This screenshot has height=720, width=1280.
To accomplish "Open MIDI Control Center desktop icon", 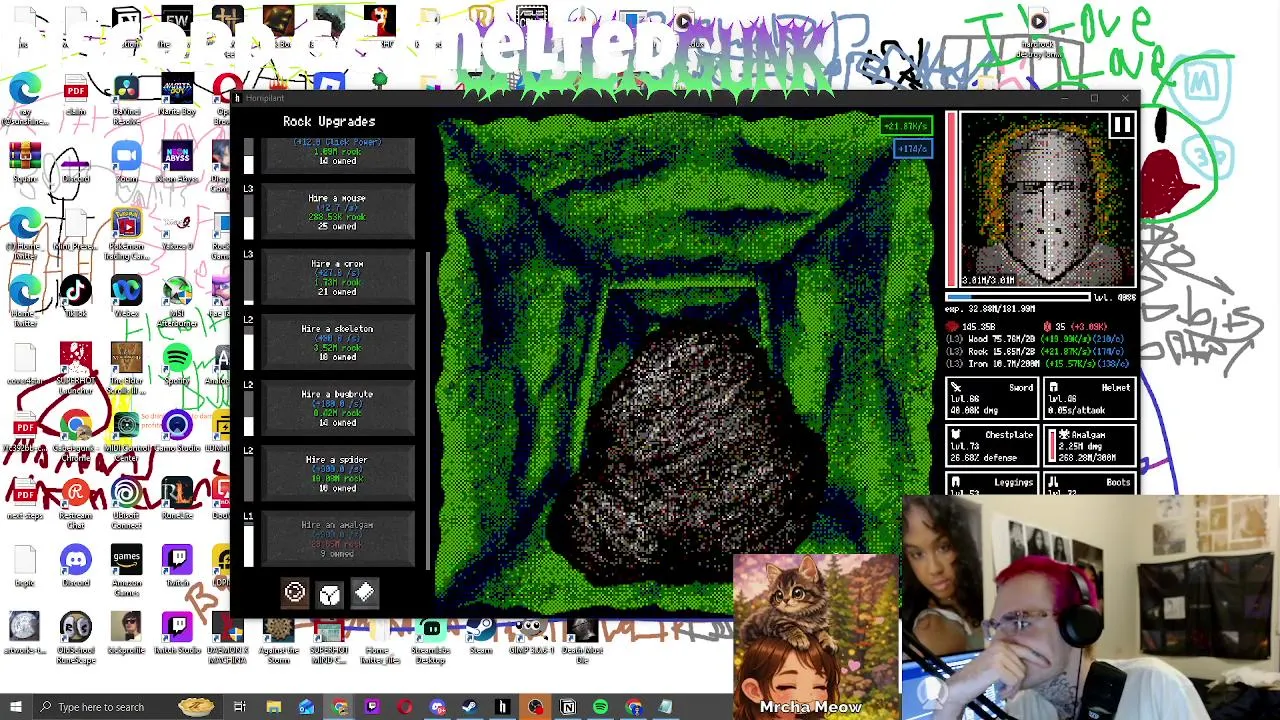I will pos(126,436).
